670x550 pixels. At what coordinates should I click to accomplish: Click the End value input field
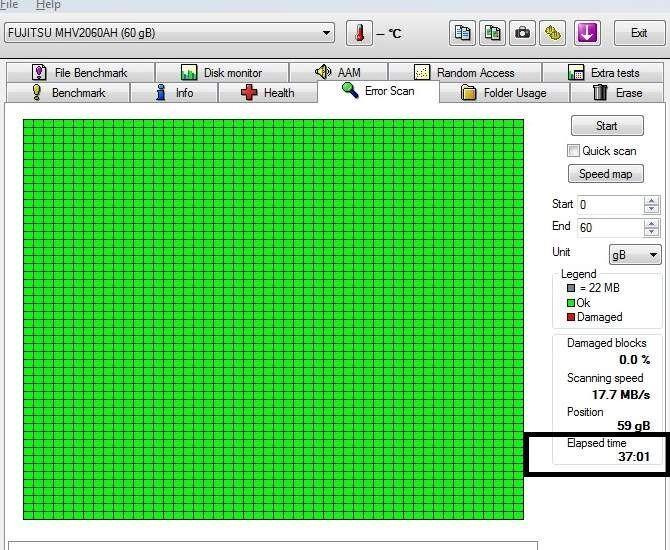click(610, 228)
